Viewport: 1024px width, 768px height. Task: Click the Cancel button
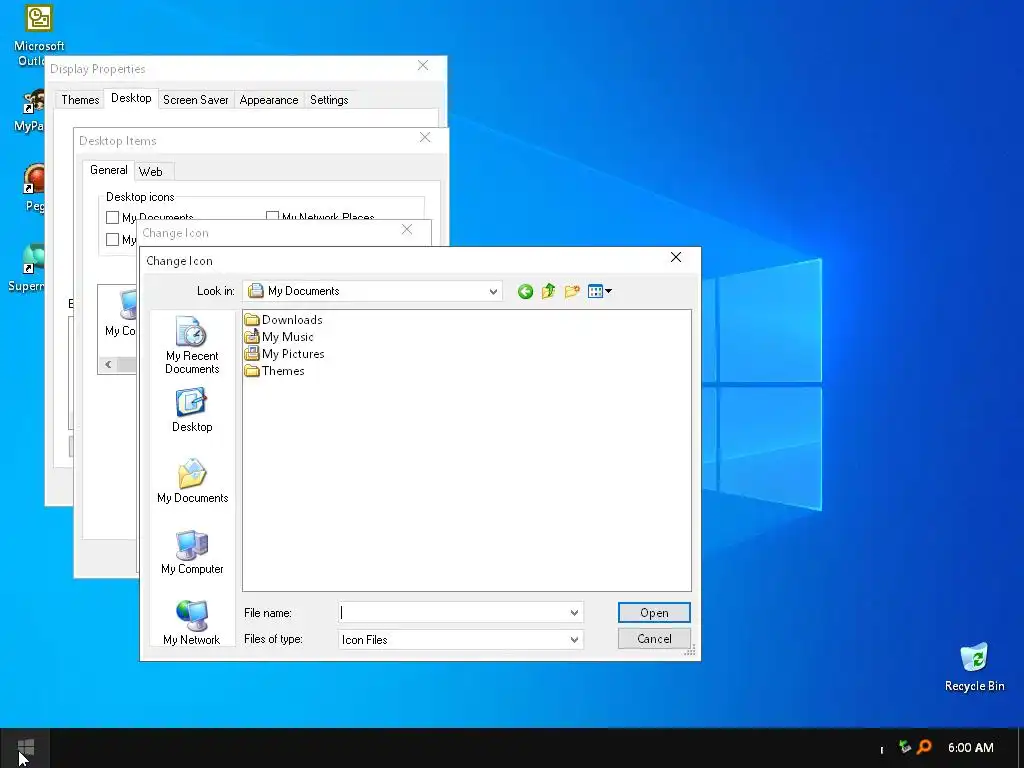[654, 639]
